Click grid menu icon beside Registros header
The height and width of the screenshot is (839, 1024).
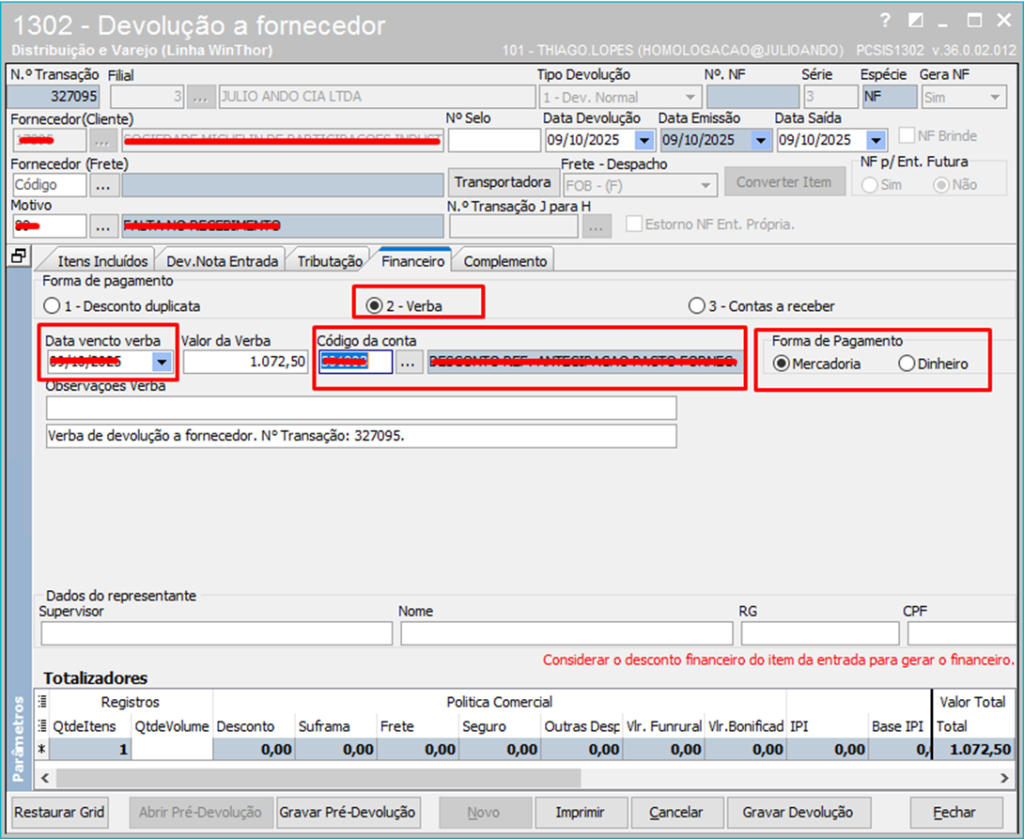[42, 702]
